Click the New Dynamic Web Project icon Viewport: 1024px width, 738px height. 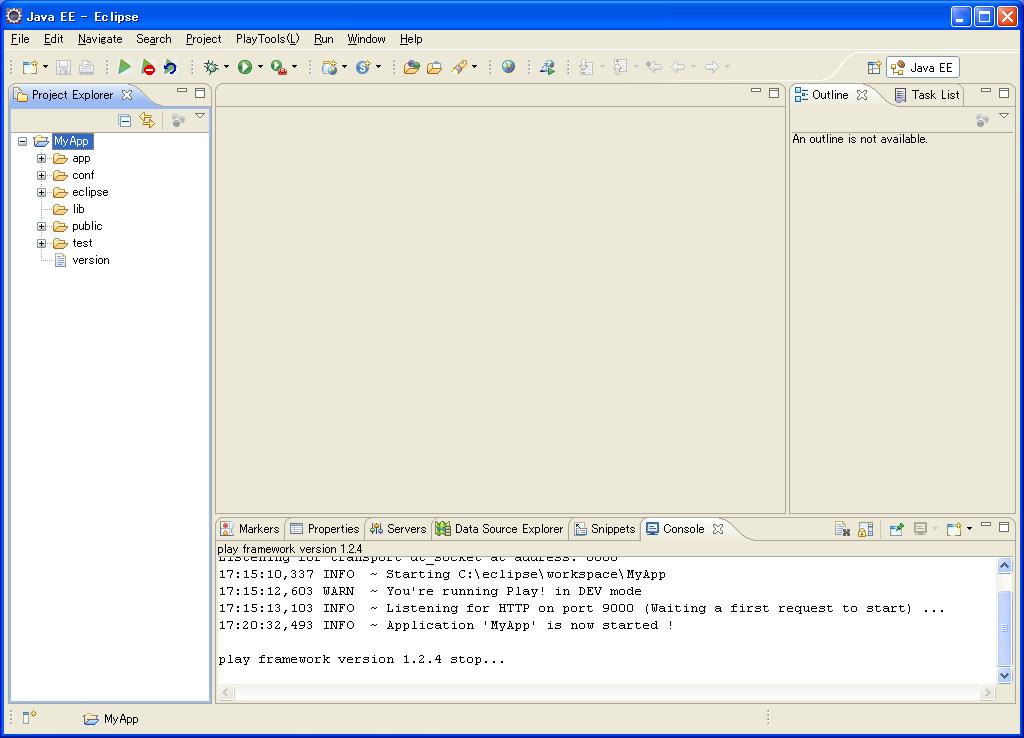pos(329,67)
